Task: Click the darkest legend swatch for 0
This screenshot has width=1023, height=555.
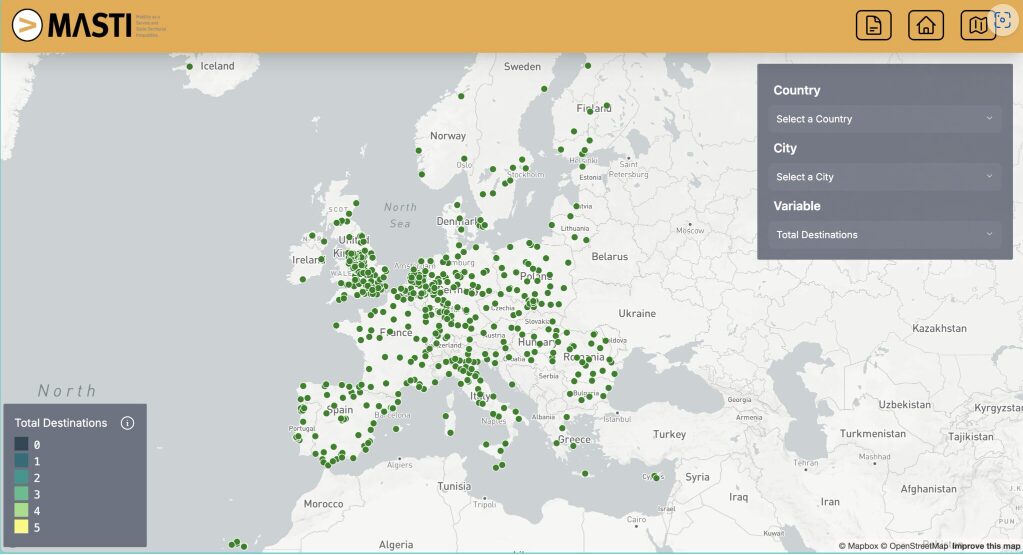Action: [21, 444]
